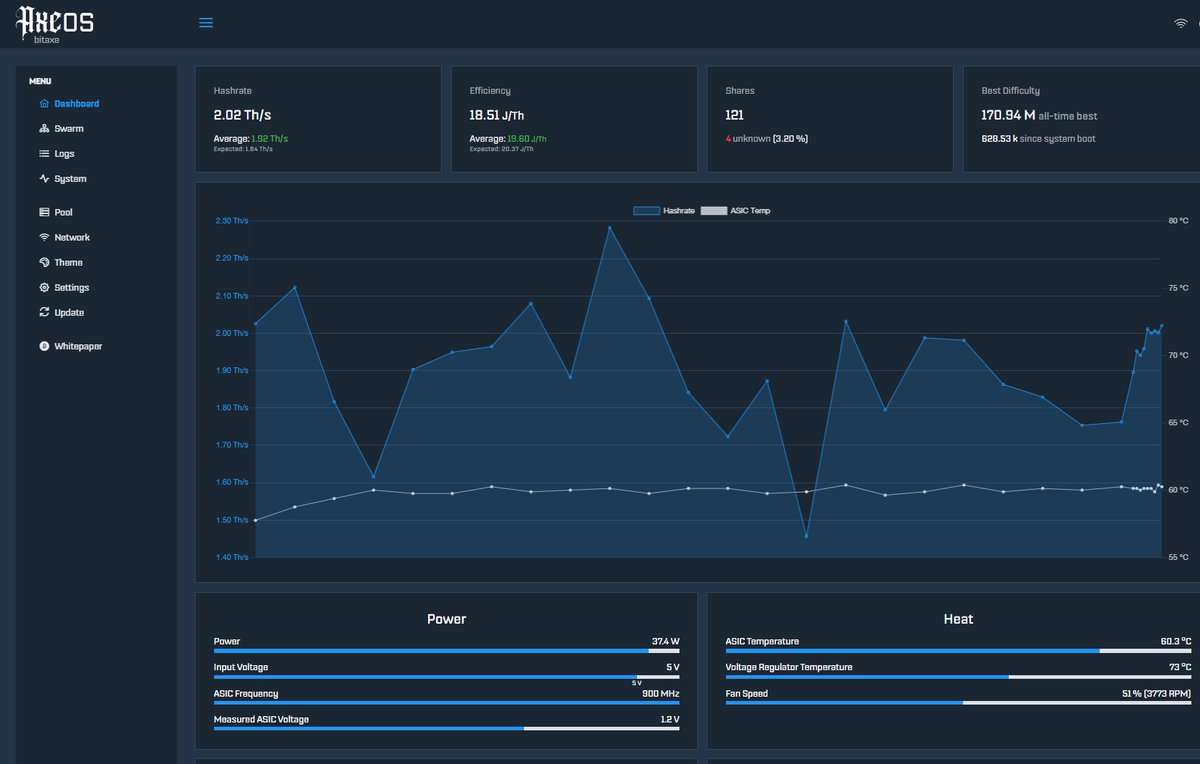The width and height of the screenshot is (1200, 764).
Task: Click the 37.4 W power reading
Action: 665,641
